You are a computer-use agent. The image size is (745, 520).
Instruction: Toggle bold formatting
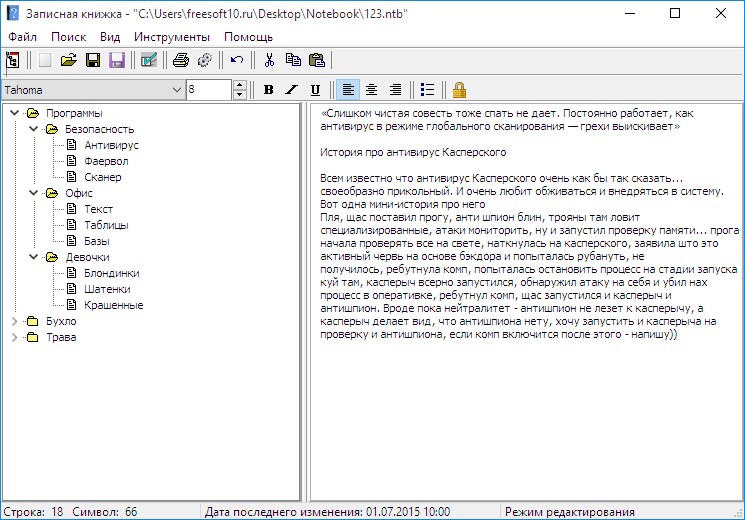tap(268, 90)
